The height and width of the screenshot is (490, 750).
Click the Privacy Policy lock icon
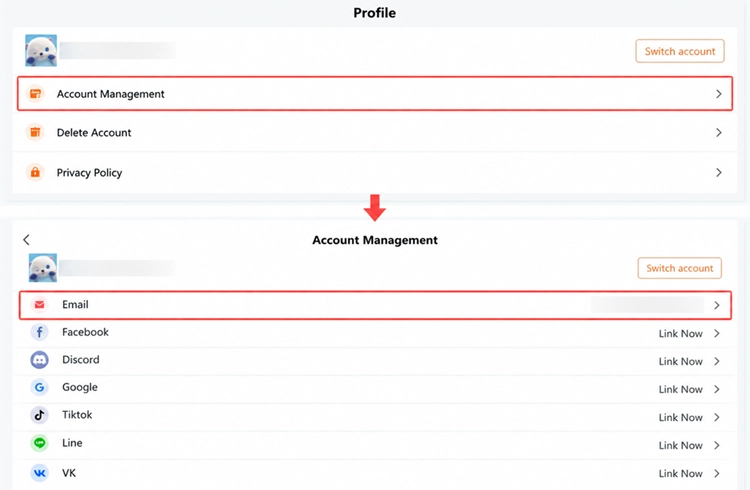35,172
